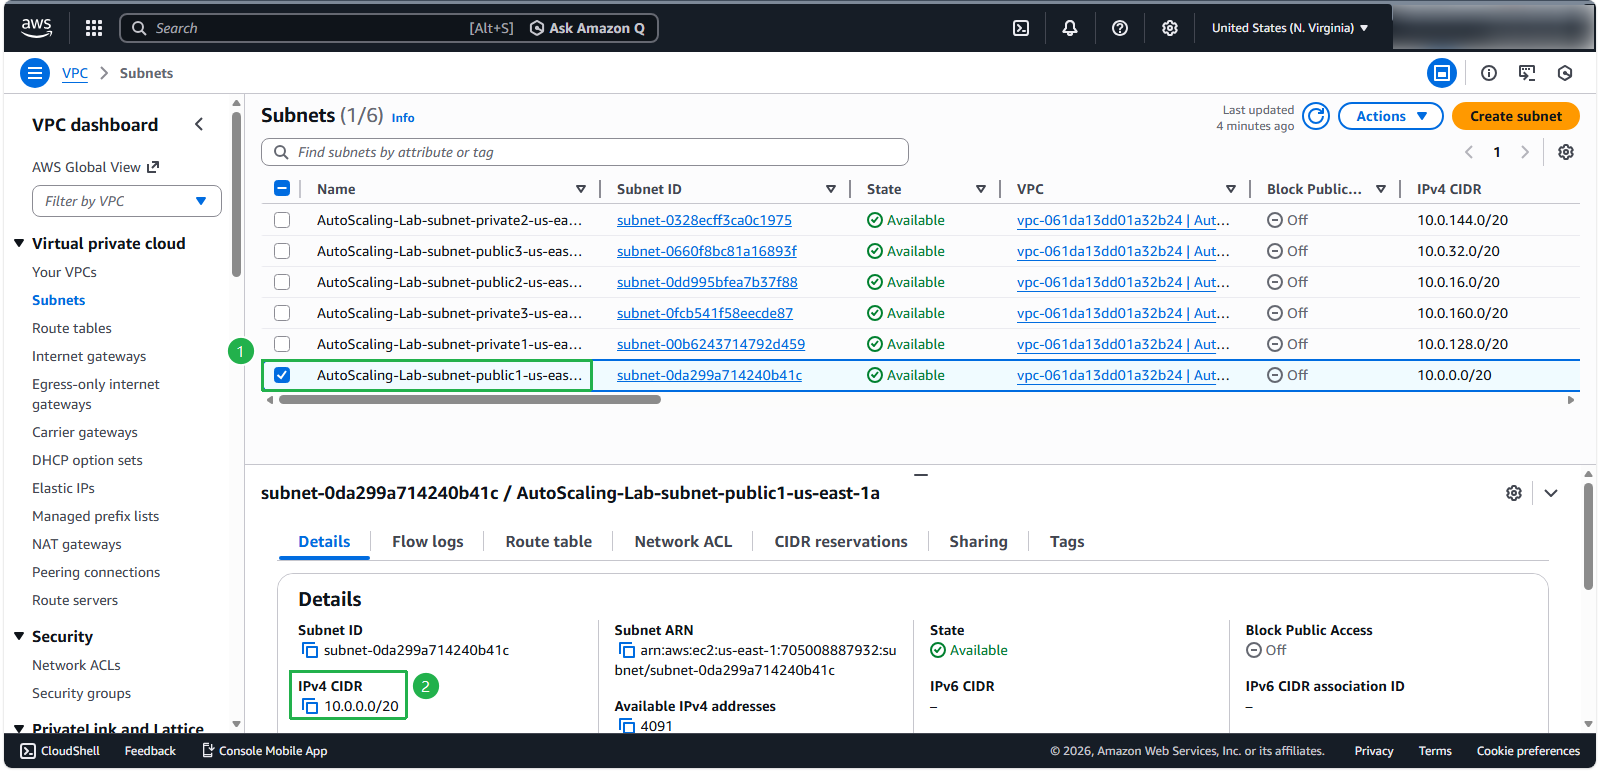
Task: Open the Filter by VPC dropdown
Action: coord(127,201)
